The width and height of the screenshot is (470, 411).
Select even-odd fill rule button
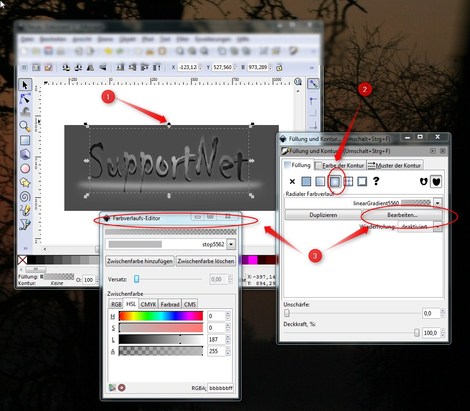click(423, 181)
